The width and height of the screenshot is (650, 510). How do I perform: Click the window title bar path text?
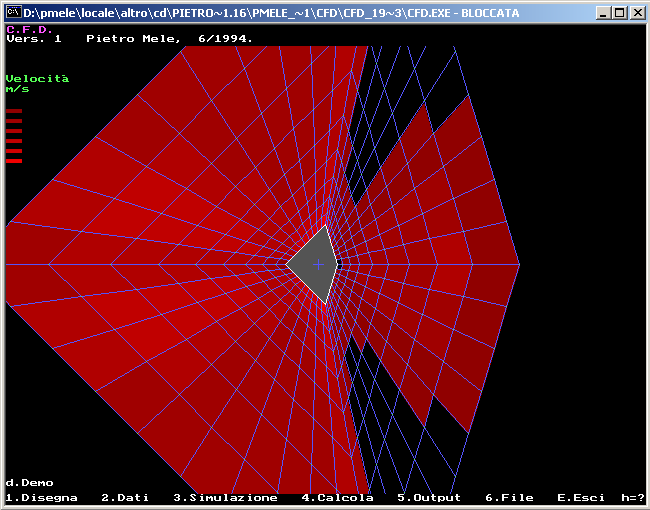click(x=271, y=13)
